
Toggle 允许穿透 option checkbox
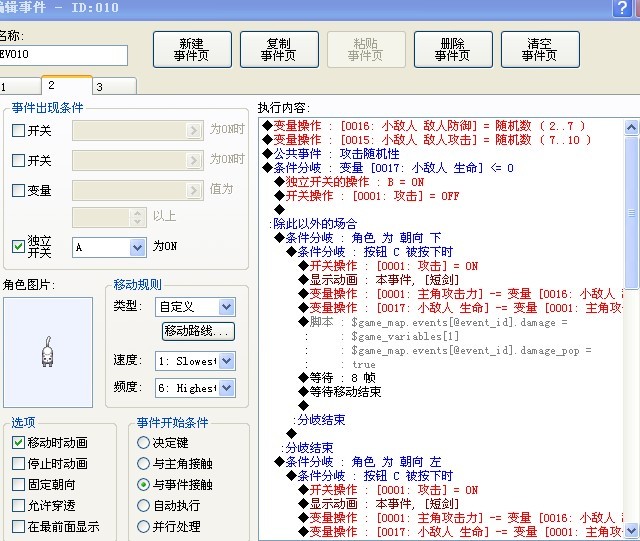pos(18,505)
